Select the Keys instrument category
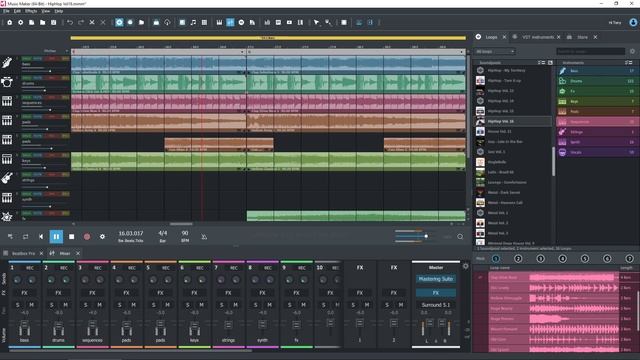 pos(597,102)
